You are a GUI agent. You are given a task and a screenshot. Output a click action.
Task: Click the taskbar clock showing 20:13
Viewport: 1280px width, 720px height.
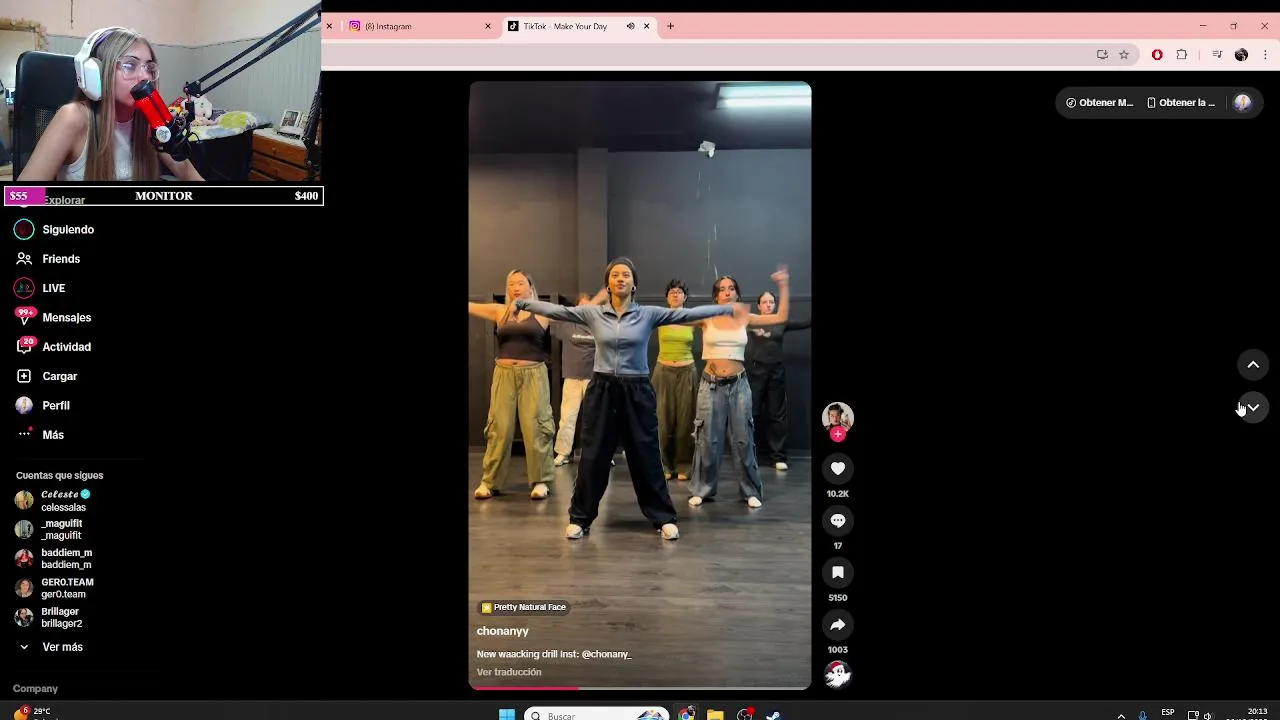[x=1257, y=714]
